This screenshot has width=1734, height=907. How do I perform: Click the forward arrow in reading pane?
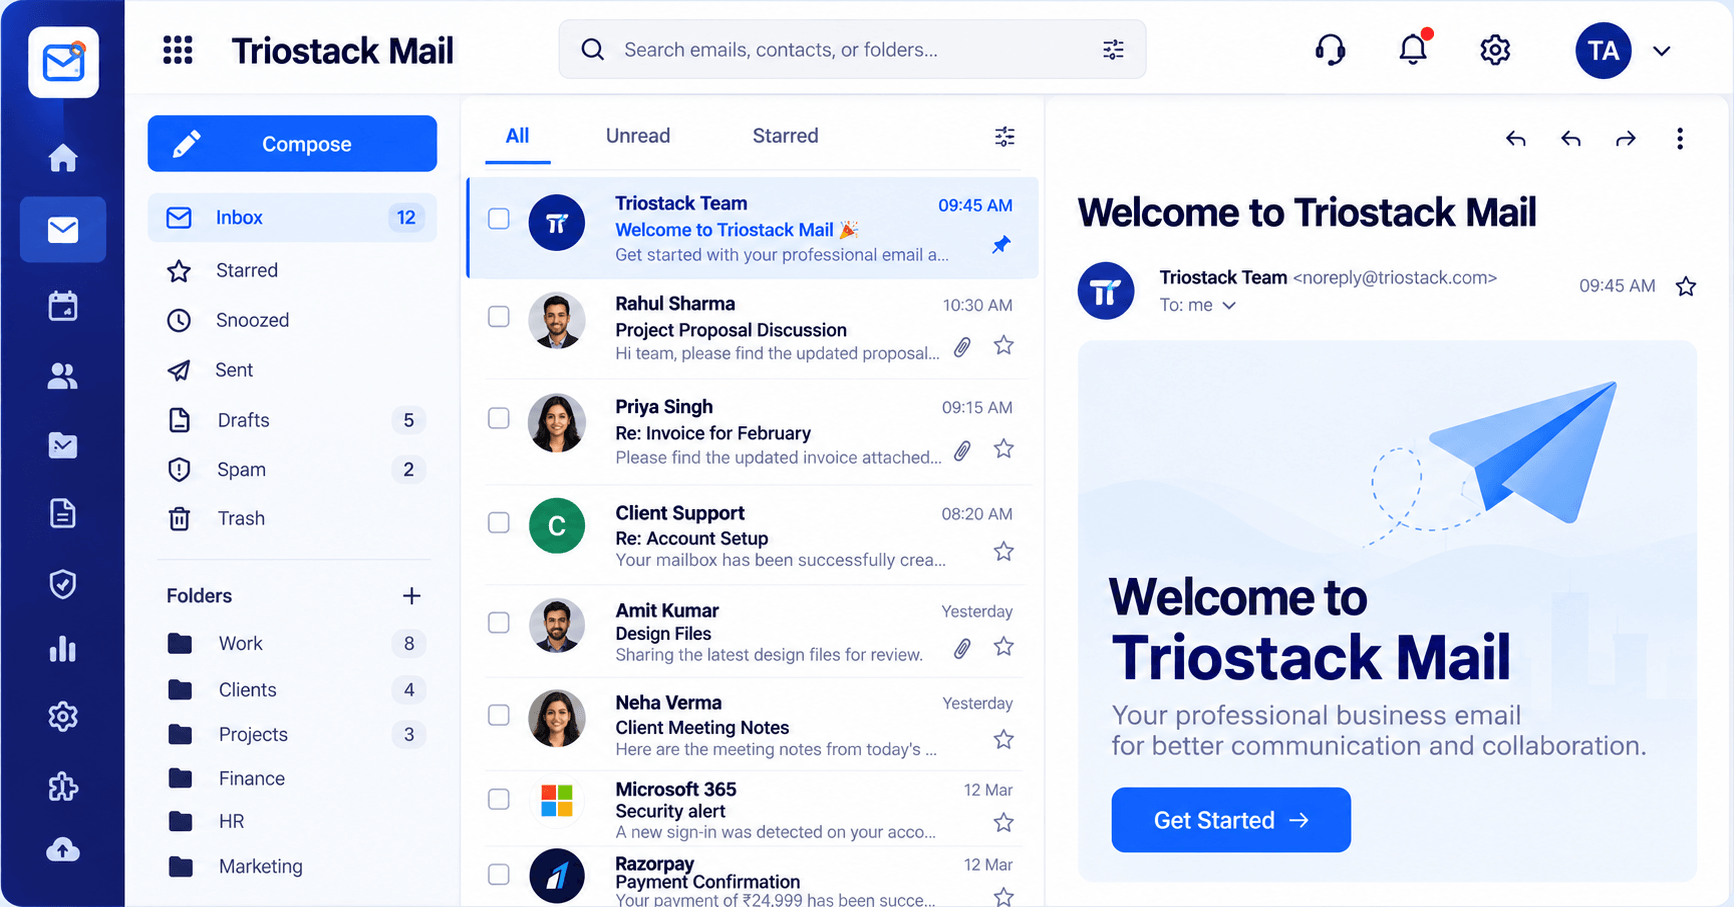1626,139
